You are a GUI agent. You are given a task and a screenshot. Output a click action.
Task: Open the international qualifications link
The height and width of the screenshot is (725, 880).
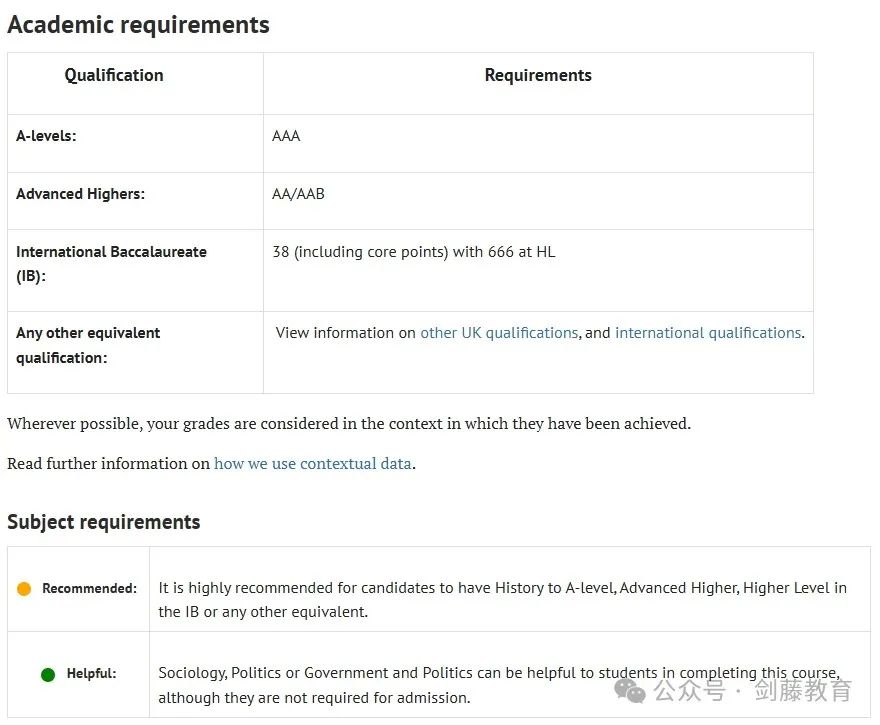708,333
